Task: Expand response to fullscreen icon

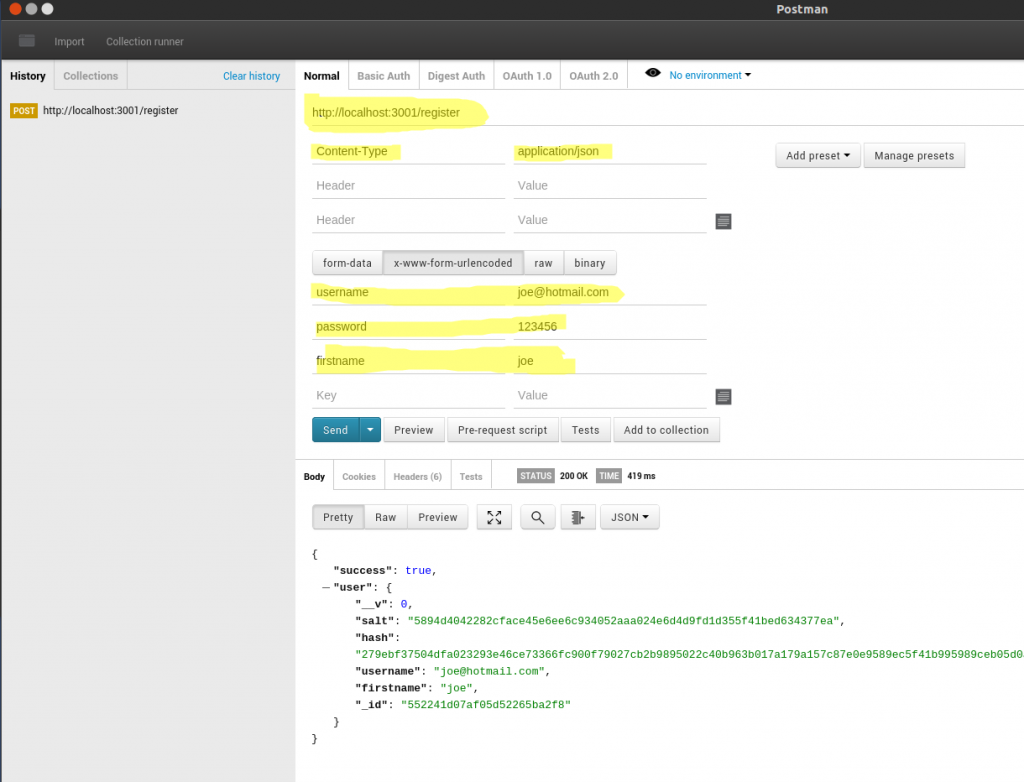Action: click(x=494, y=517)
